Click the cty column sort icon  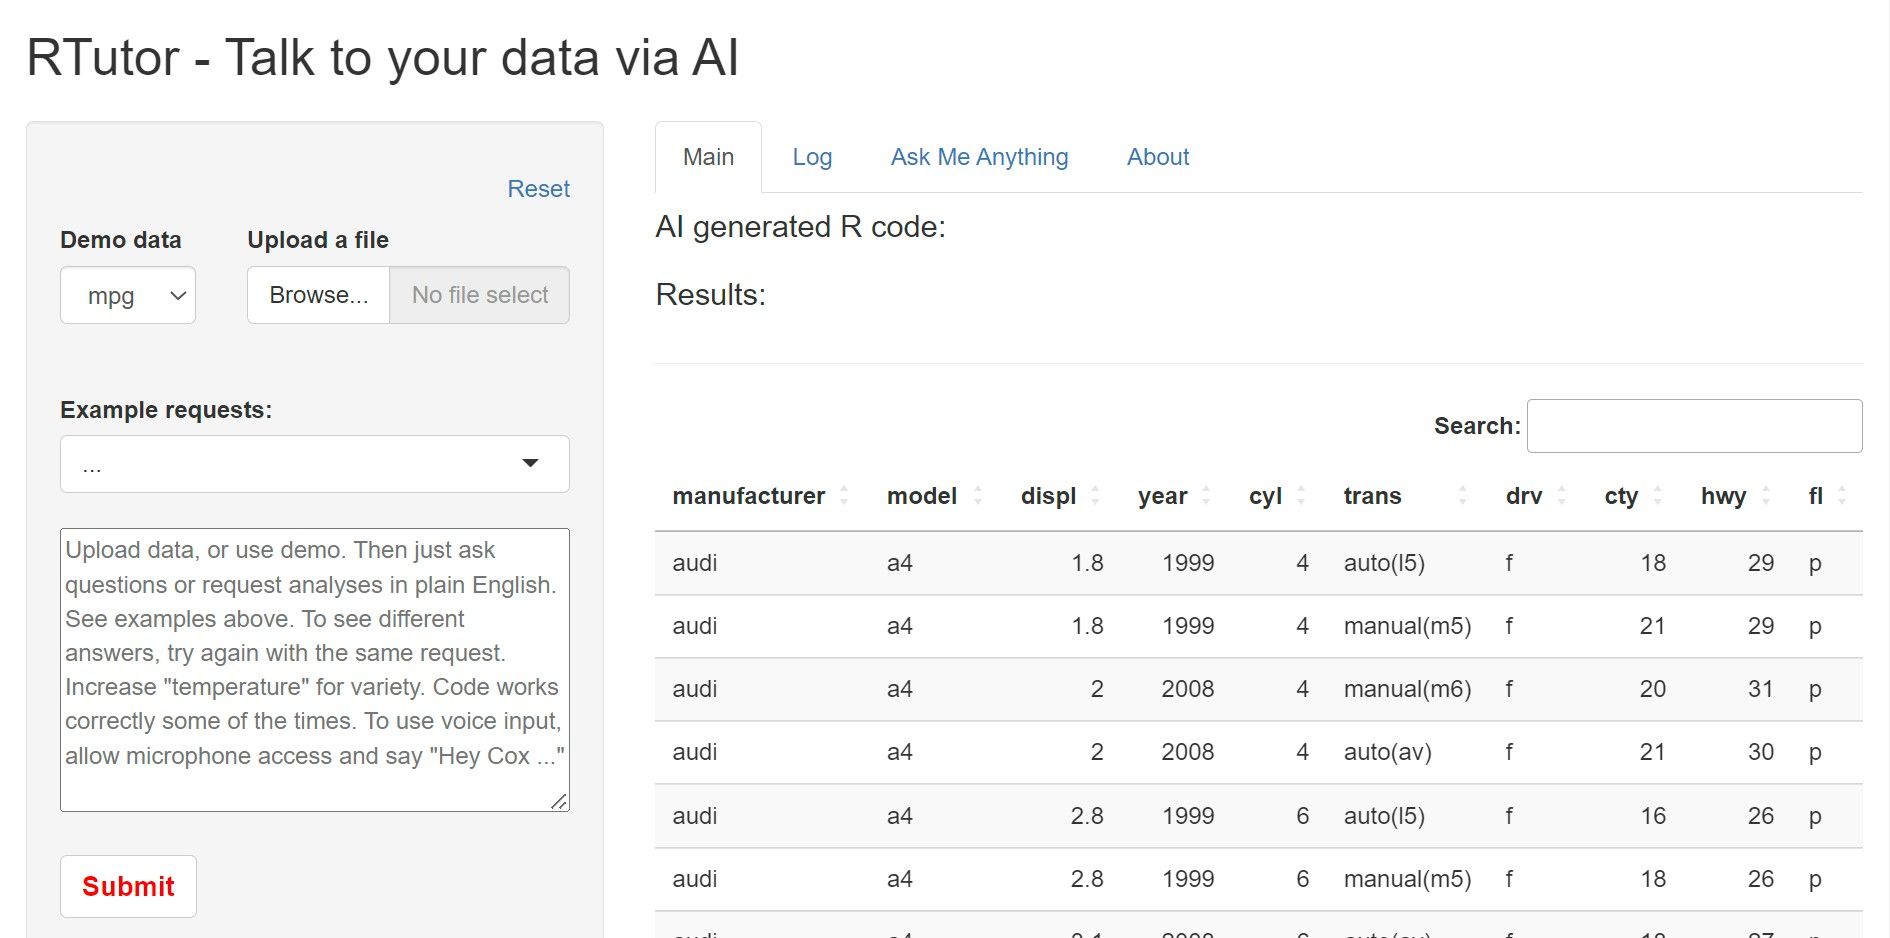coord(1657,496)
